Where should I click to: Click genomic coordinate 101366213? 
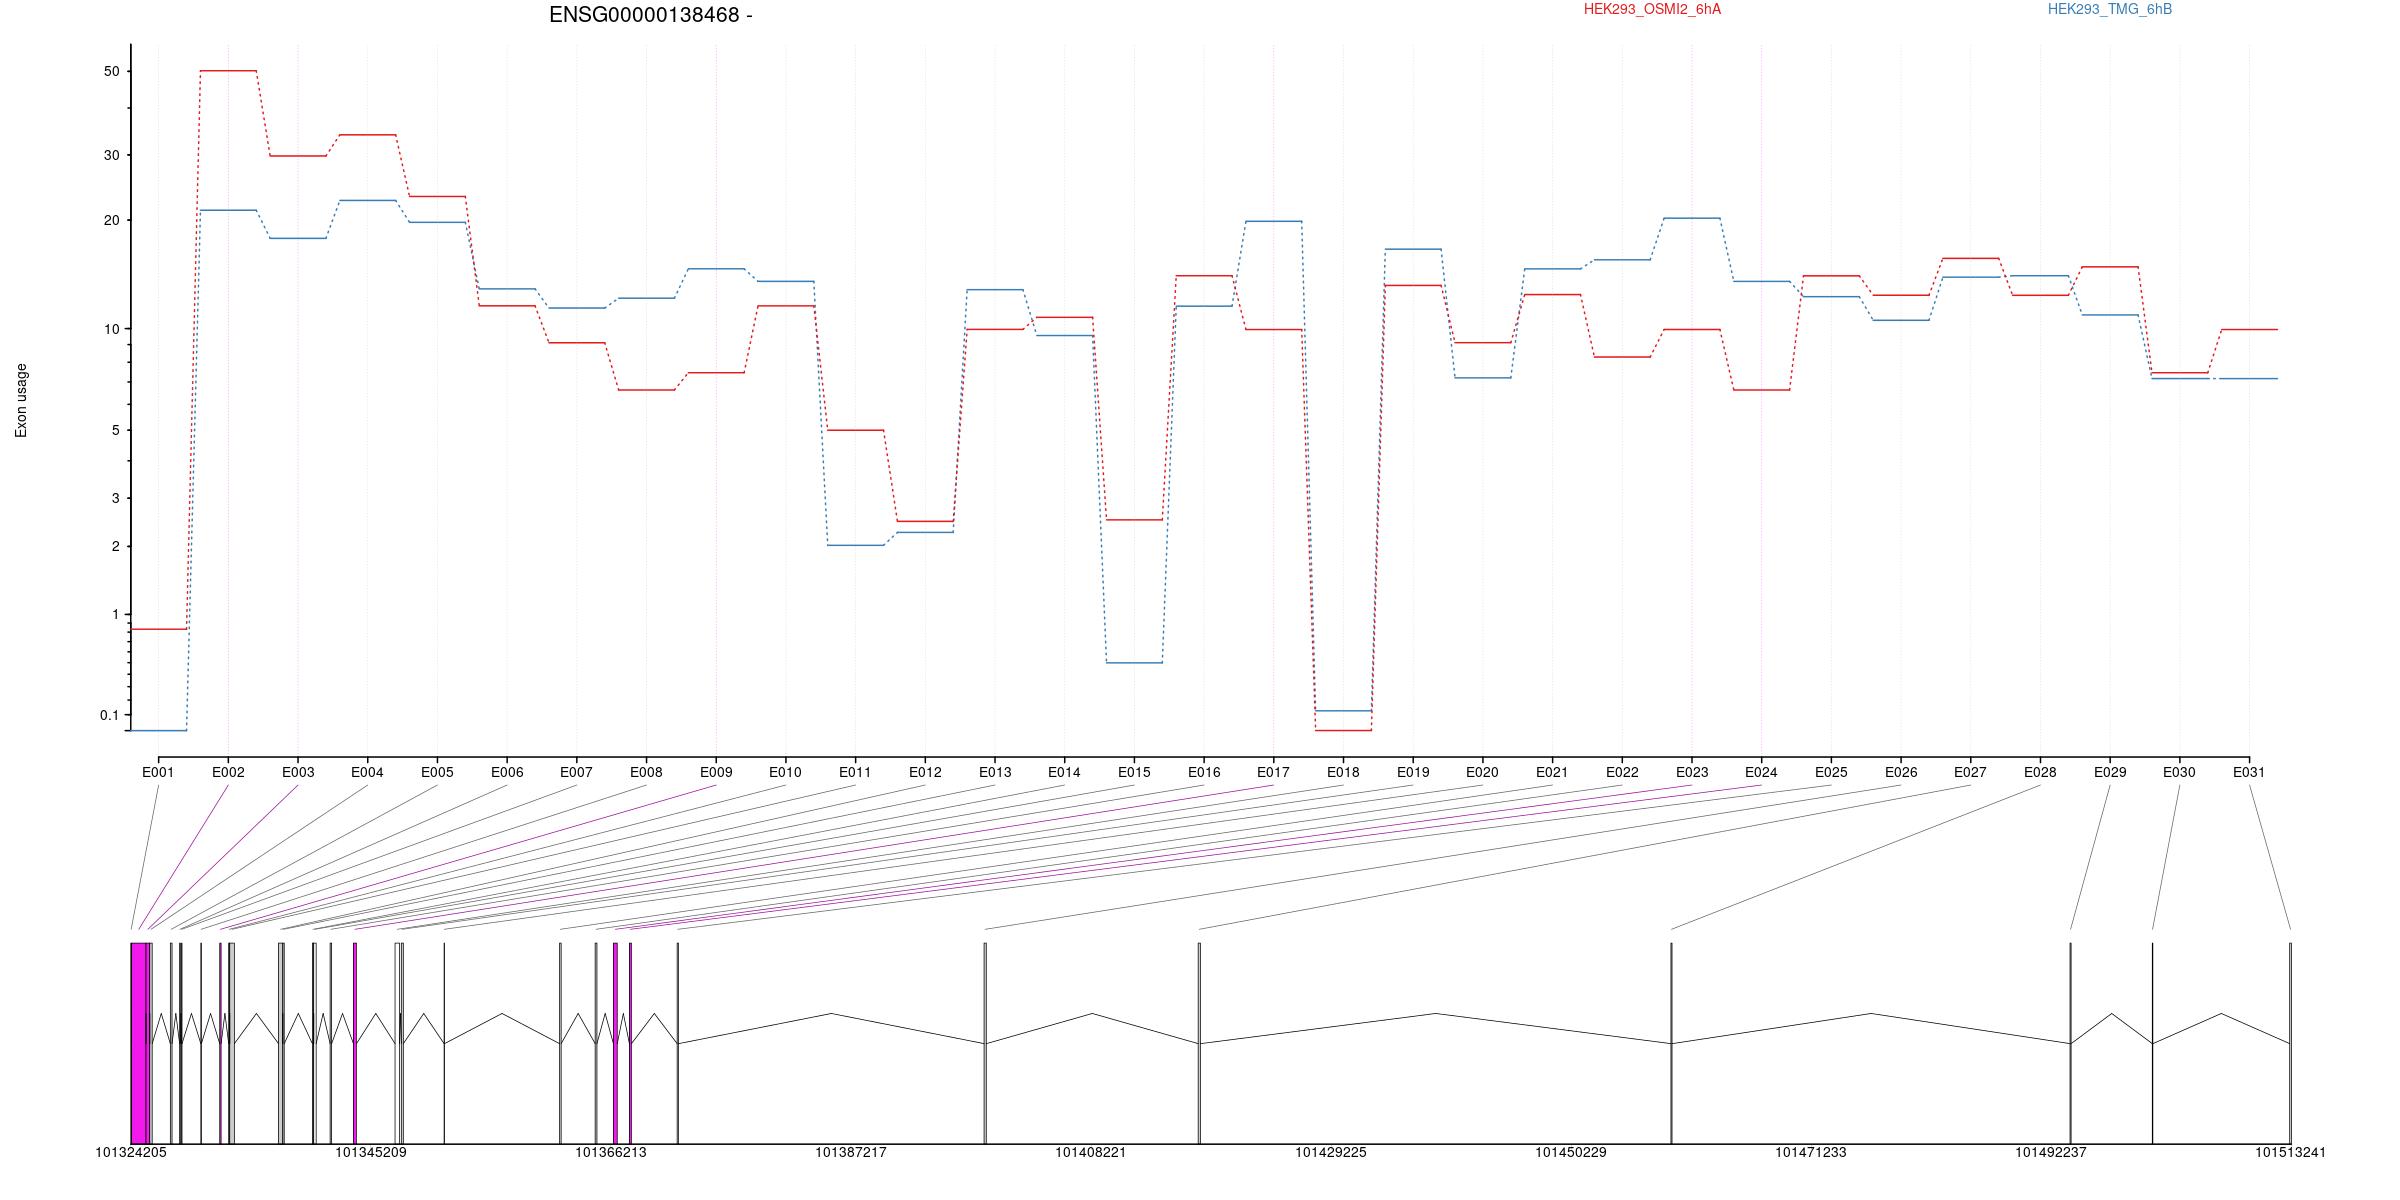[611, 1152]
